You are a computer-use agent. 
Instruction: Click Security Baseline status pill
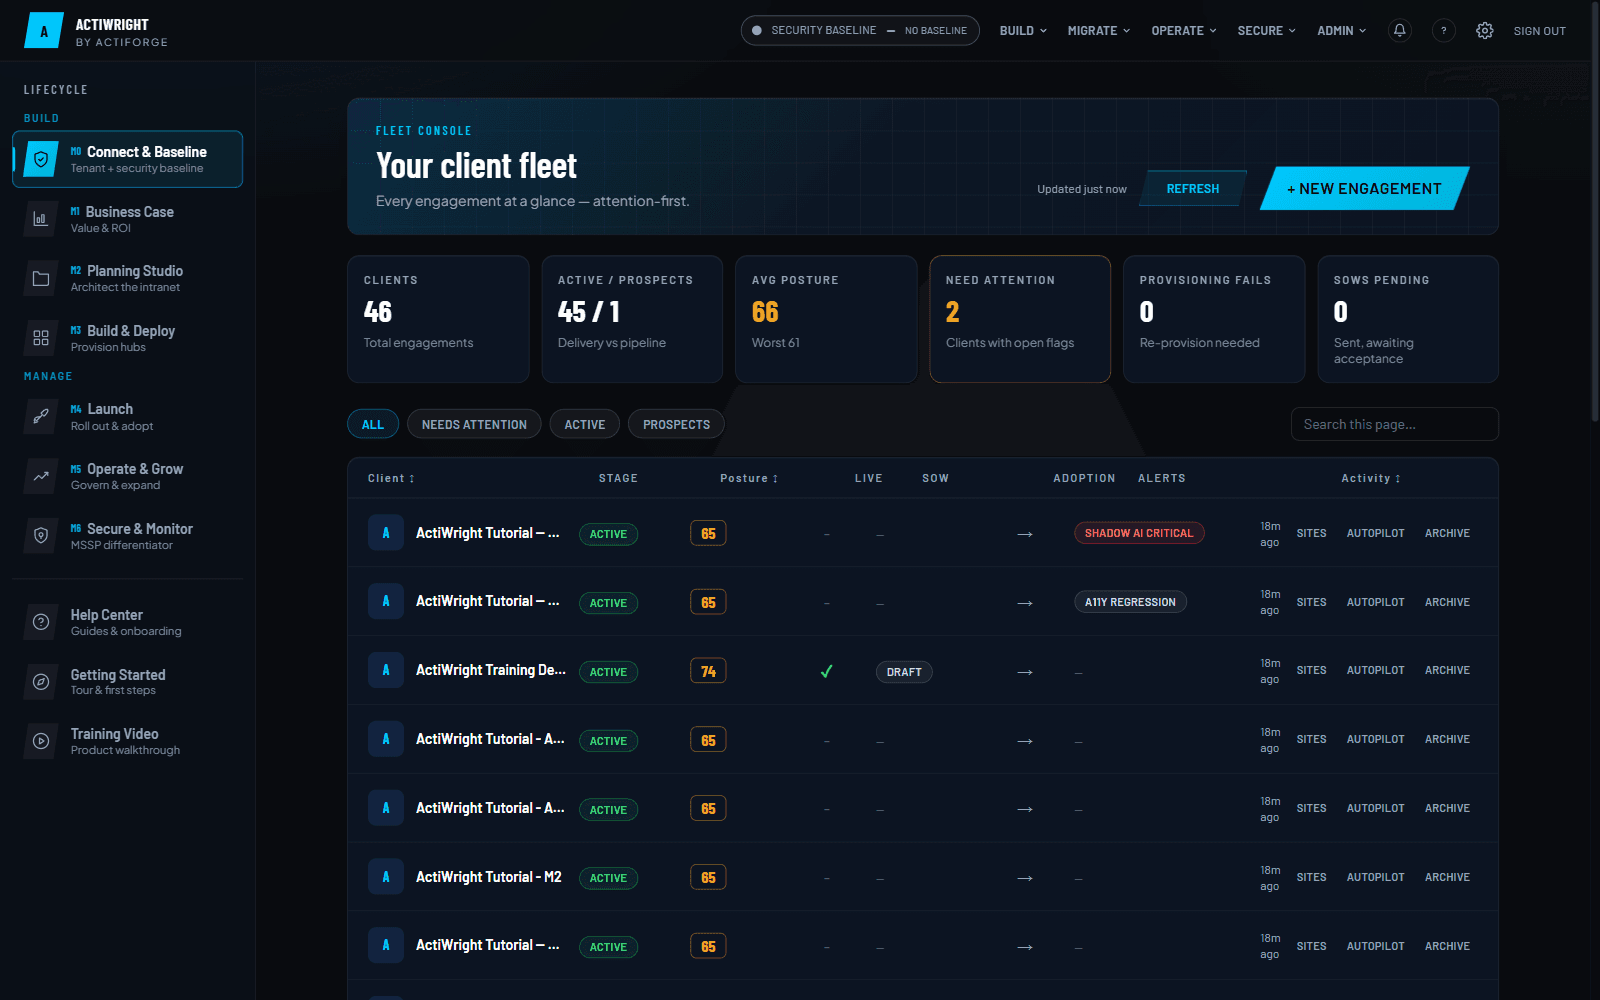click(860, 31)
